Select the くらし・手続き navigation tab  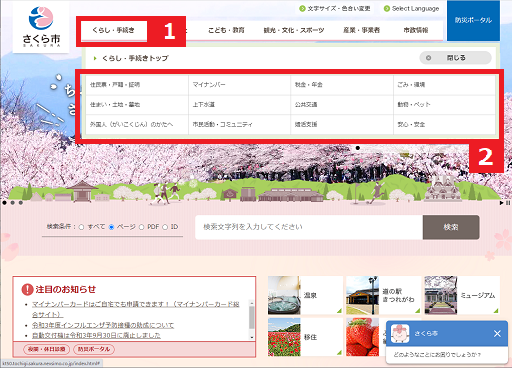[113, 30]
